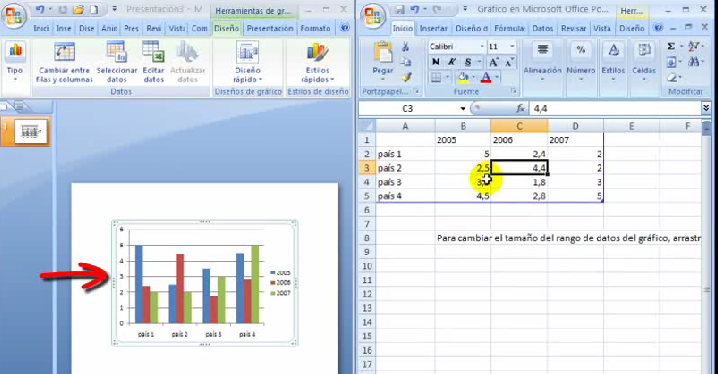Open the Presentación tab in PowerPoint
The height and width of the screenshot is (374, 718).
(x=270, y=28)
